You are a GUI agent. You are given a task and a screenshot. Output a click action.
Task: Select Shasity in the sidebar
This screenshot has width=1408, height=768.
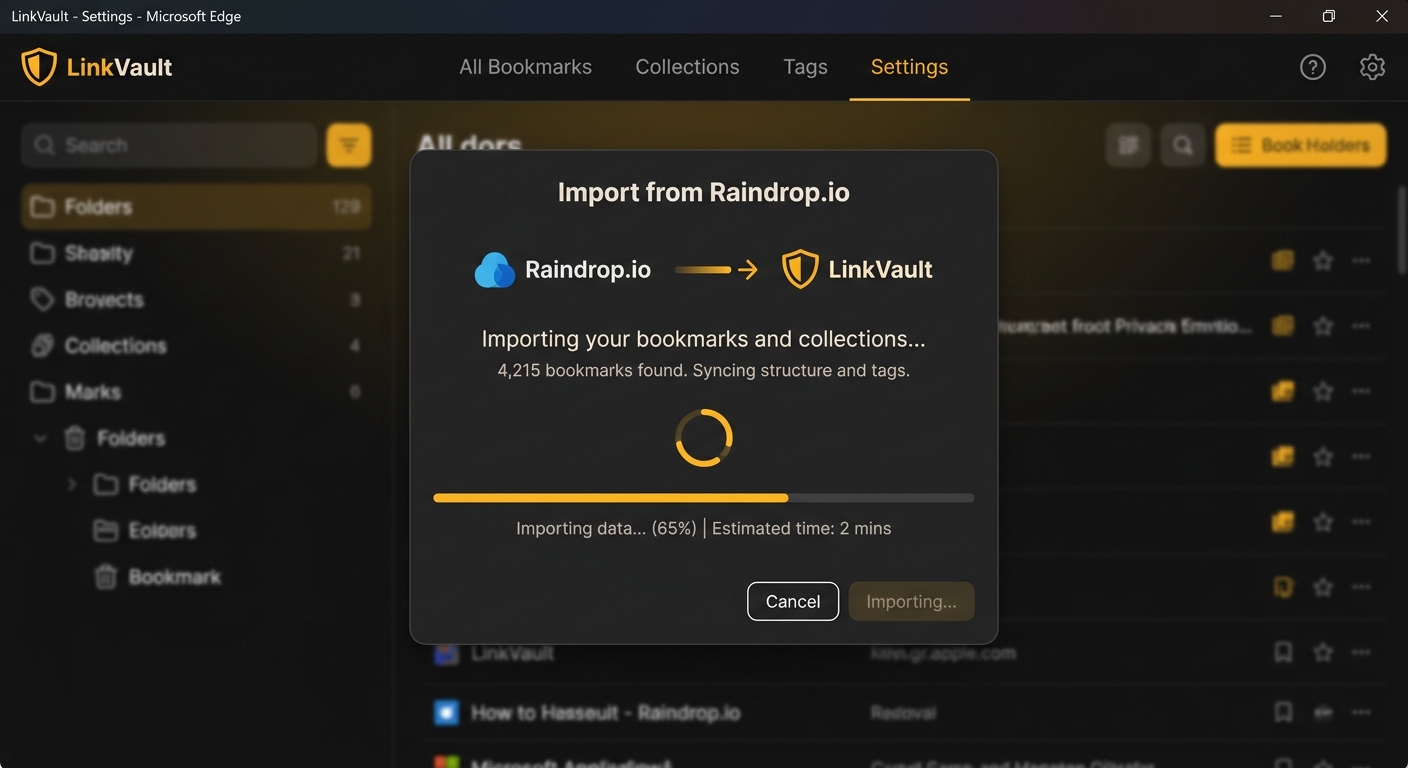click(x=196, y=253)
